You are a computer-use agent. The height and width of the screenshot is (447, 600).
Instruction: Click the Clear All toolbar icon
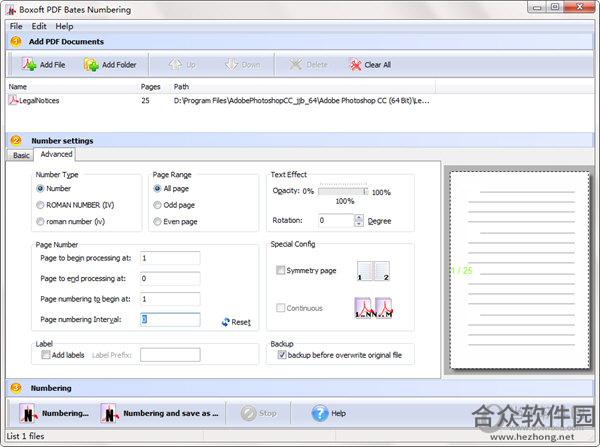(x=355, y=65)
